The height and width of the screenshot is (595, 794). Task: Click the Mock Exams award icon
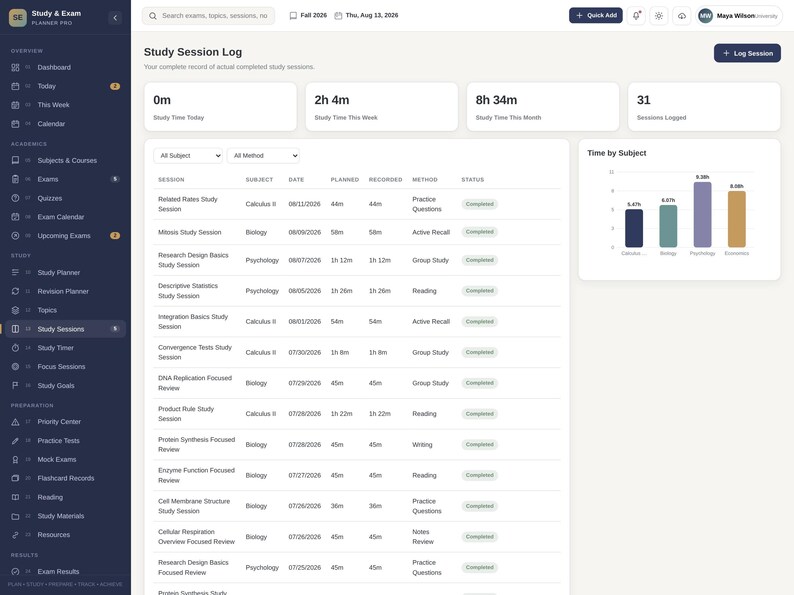[x=15, y=459]
